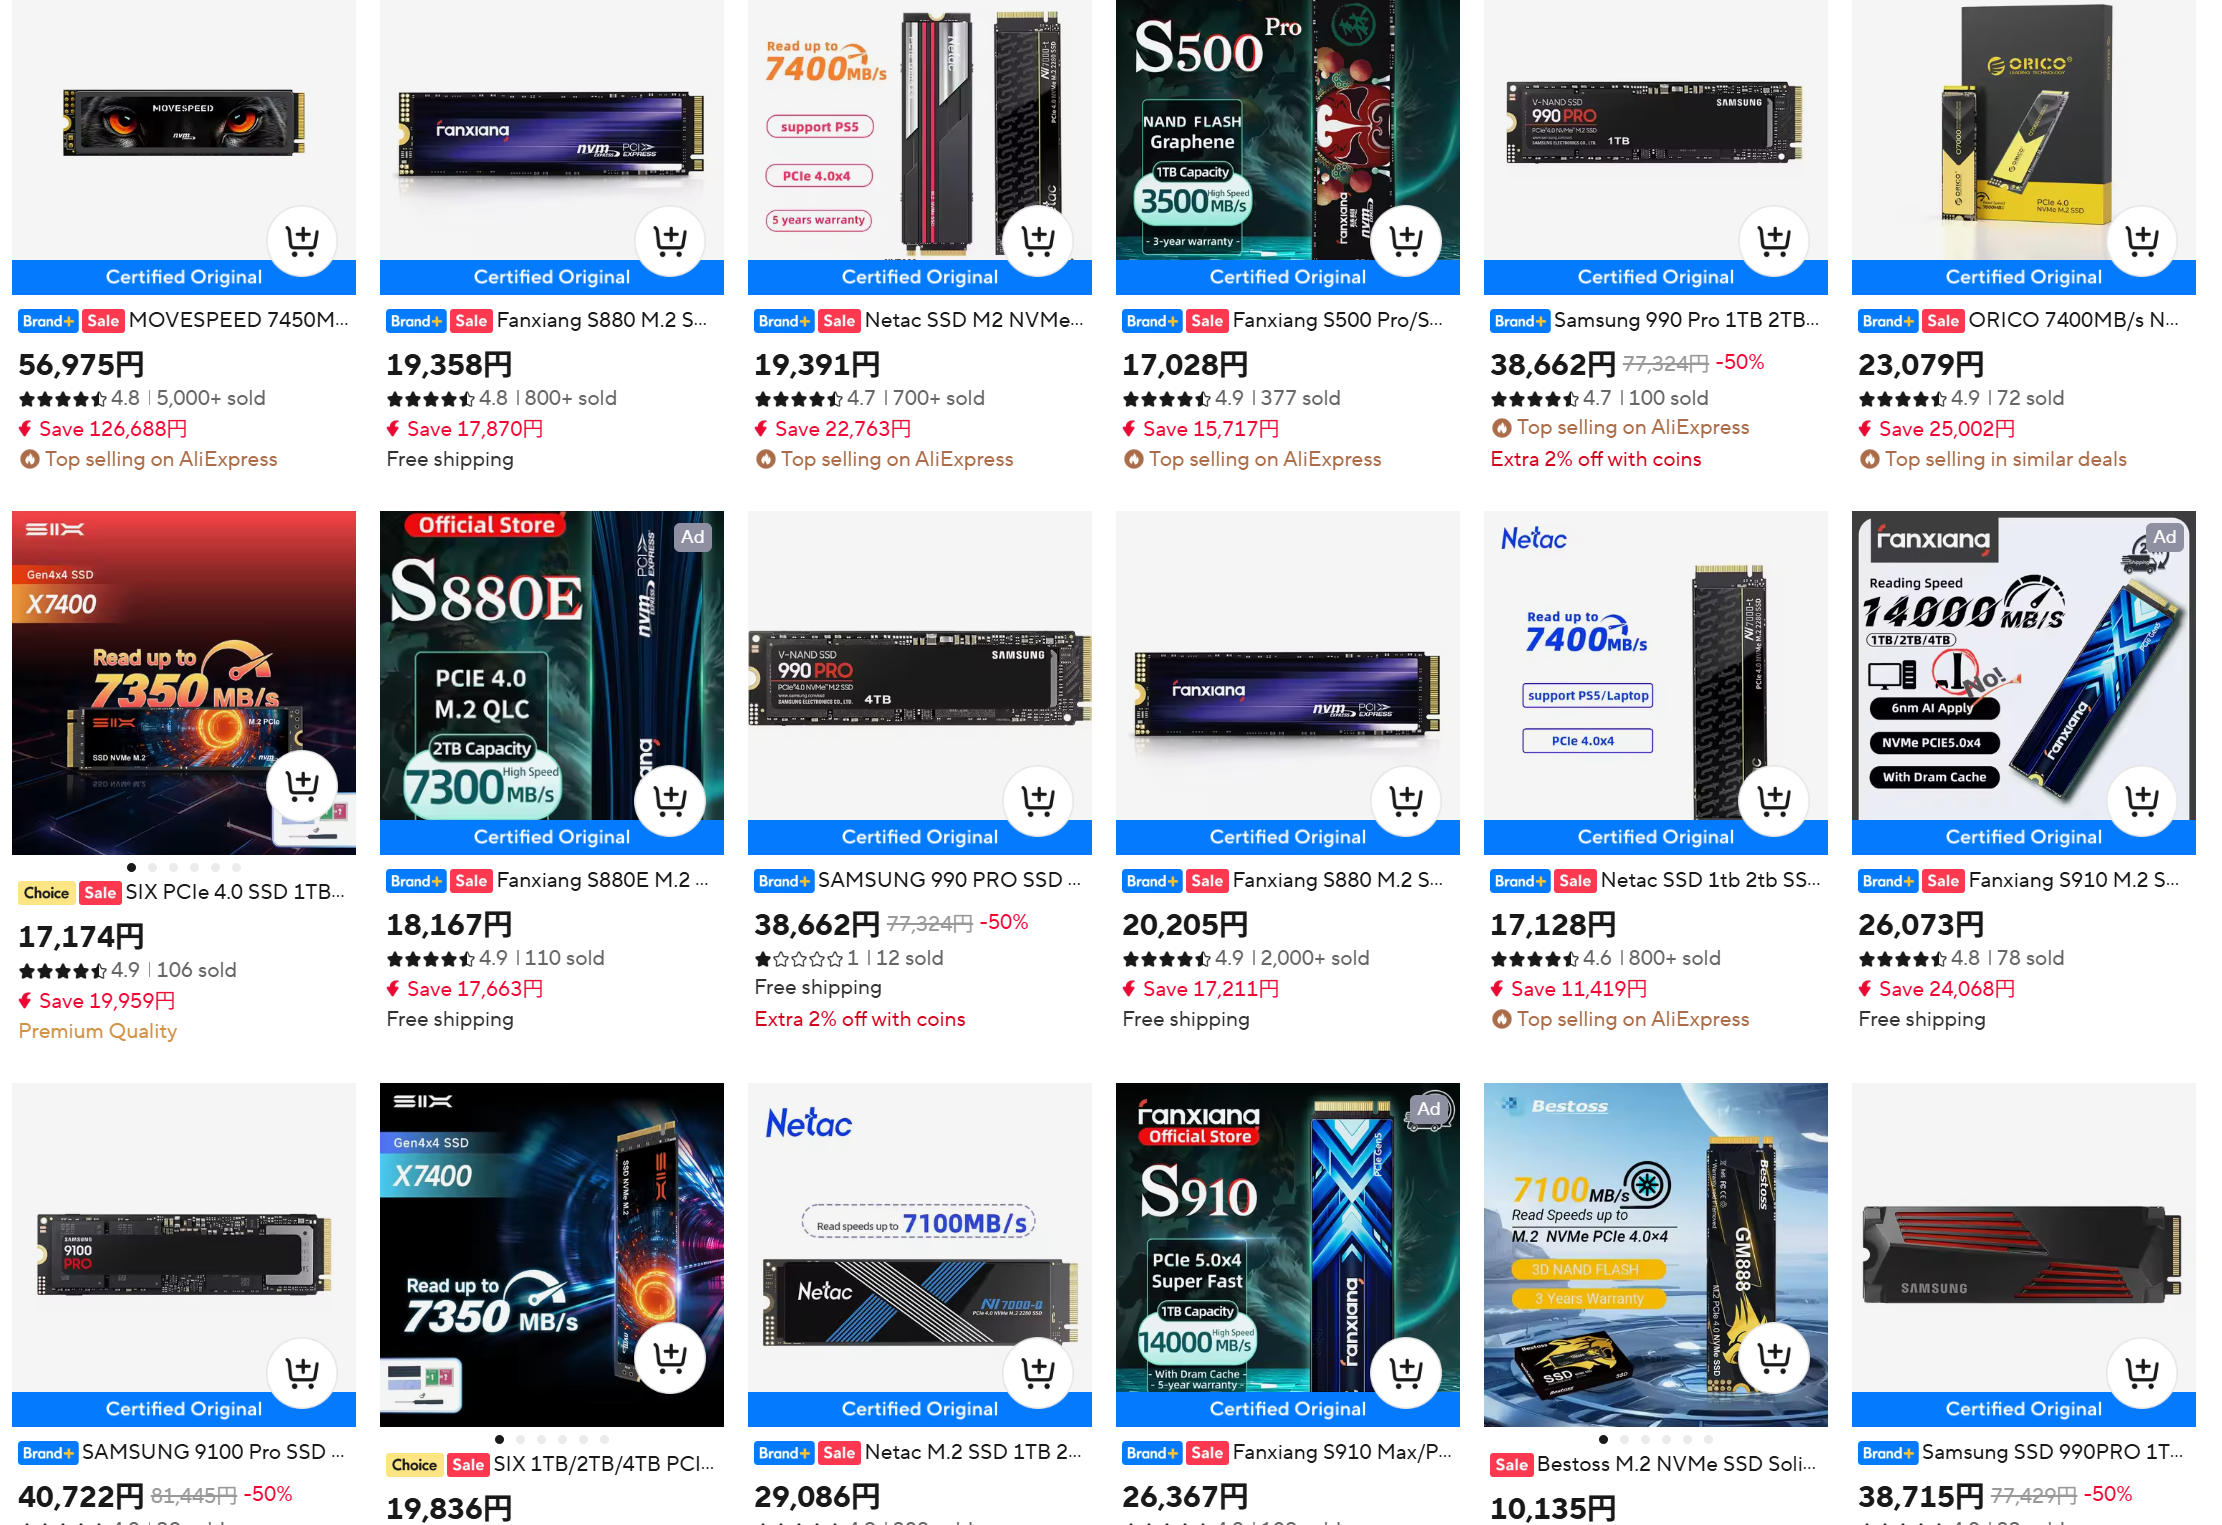Image resolution: width=2222 pixels, height=1525 pixels.
Task: Add MOVESPEED 7450MB/s SSD to cart
Action: point(302,241)
